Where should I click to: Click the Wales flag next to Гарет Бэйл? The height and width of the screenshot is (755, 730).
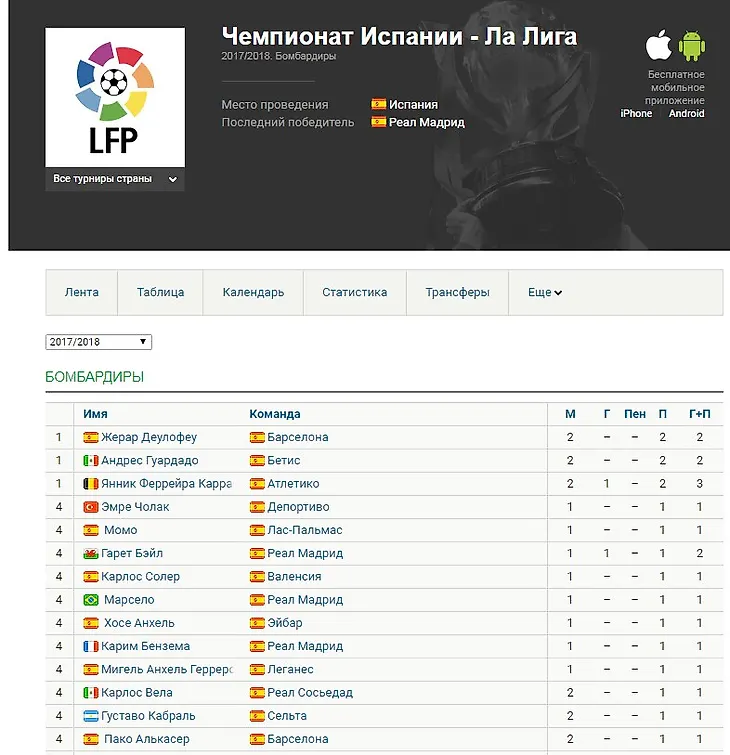91,553
